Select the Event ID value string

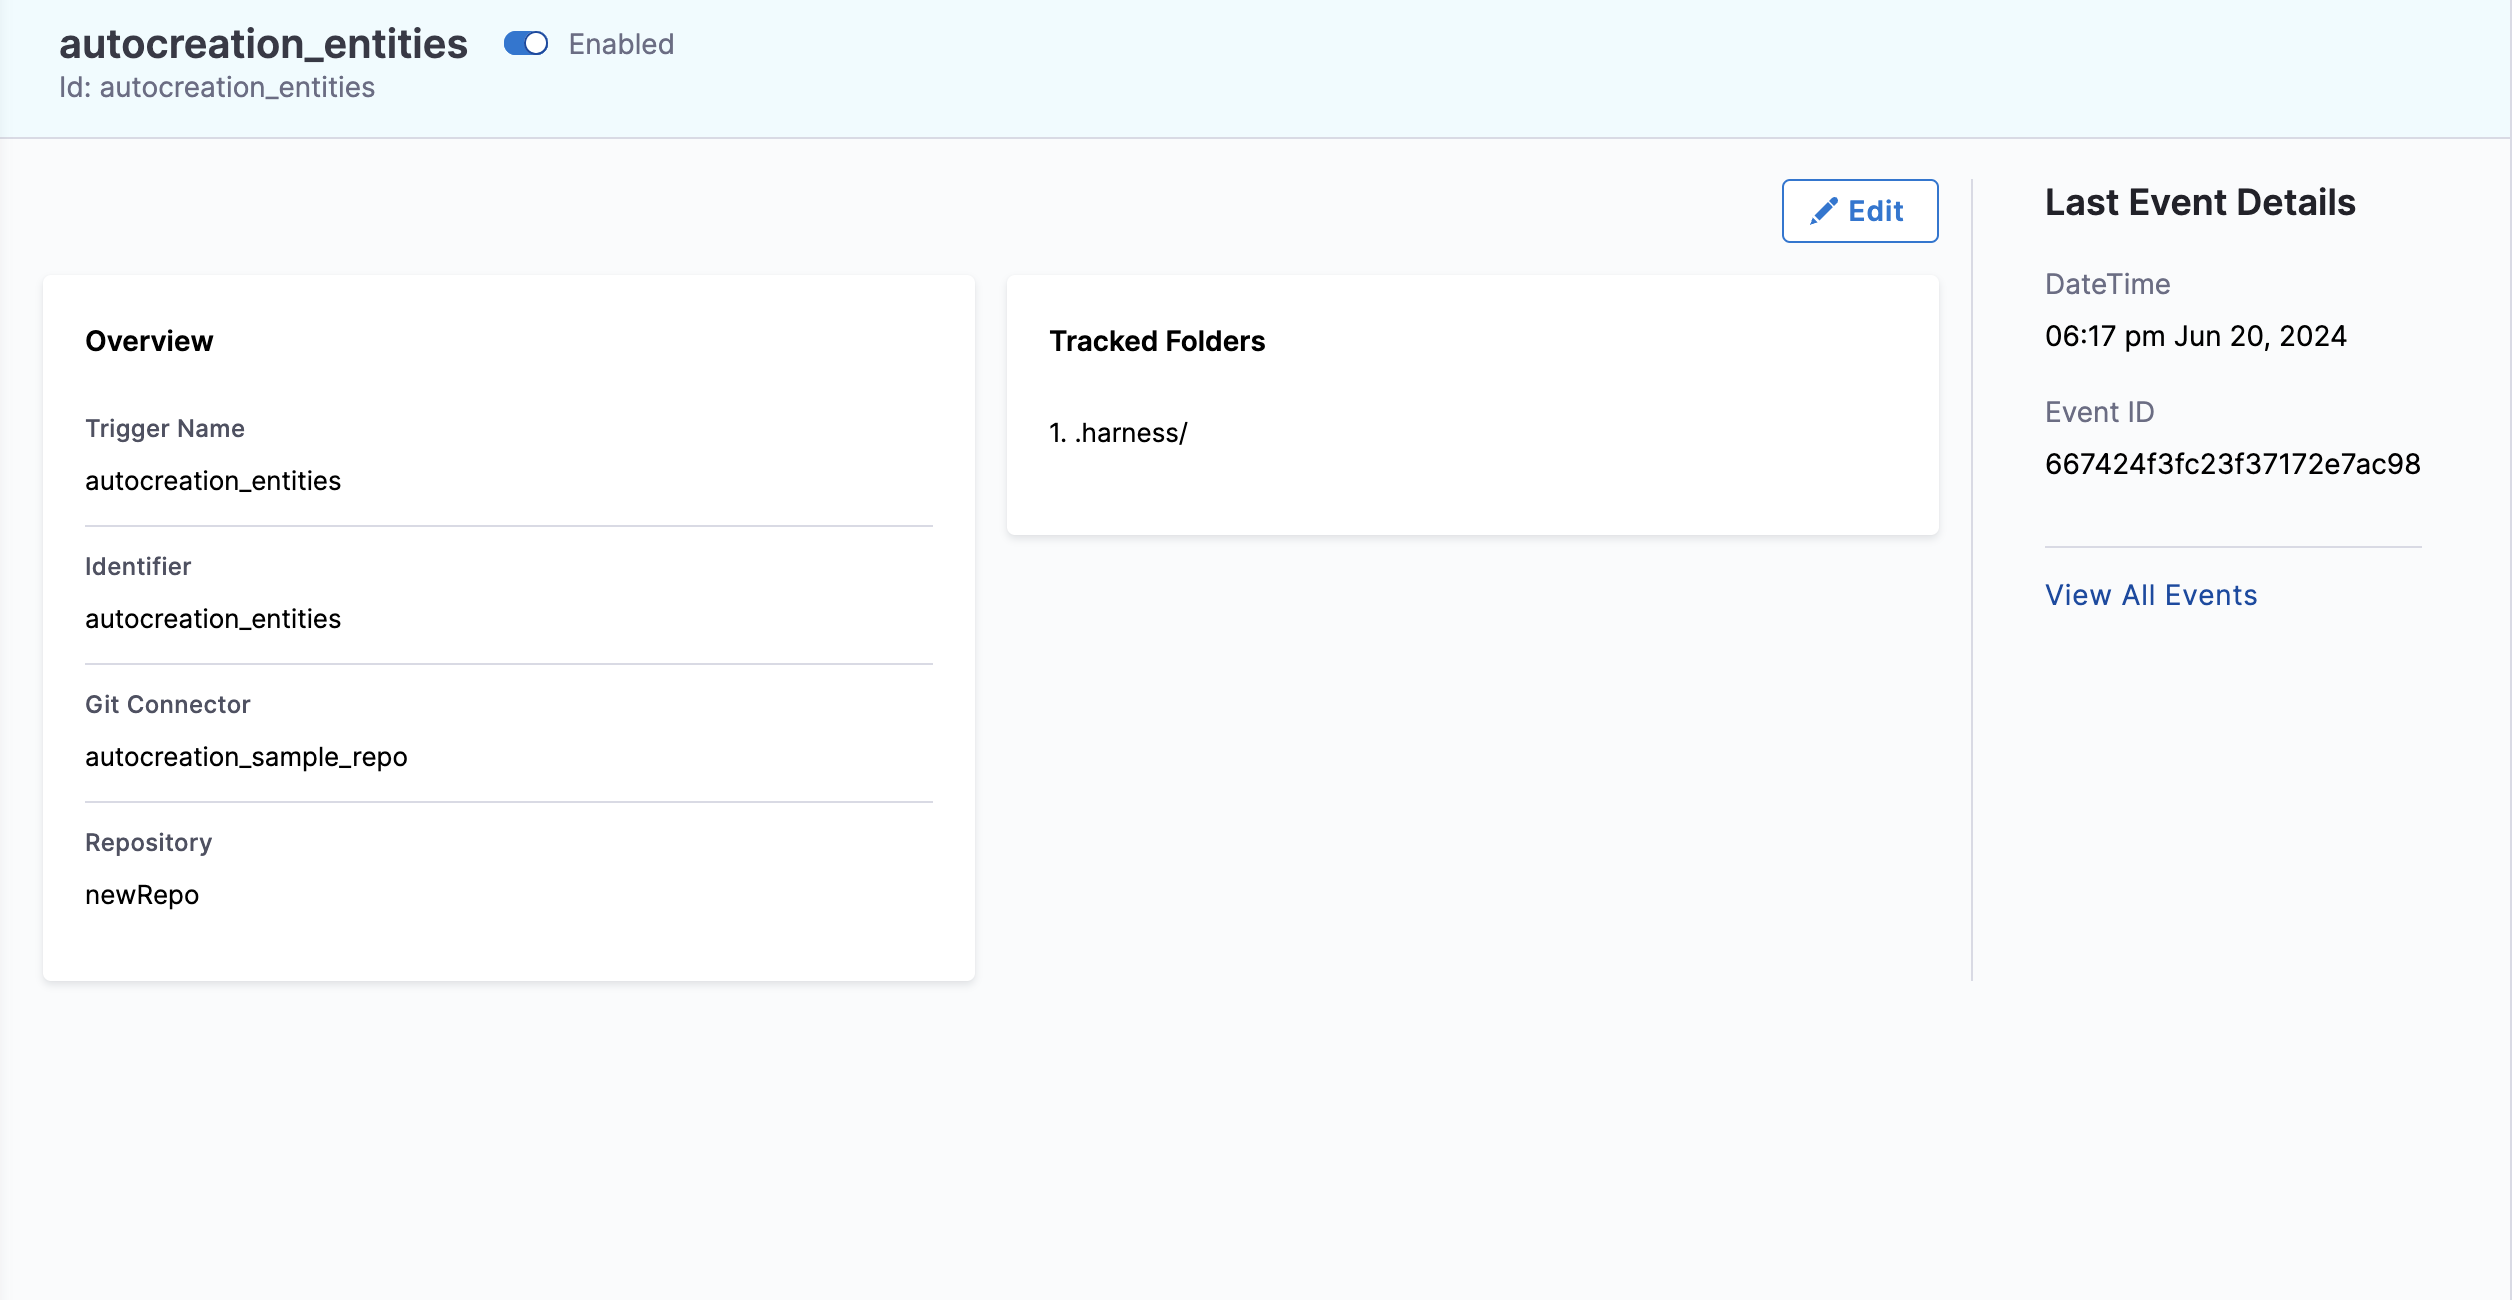pos(2232,464)
